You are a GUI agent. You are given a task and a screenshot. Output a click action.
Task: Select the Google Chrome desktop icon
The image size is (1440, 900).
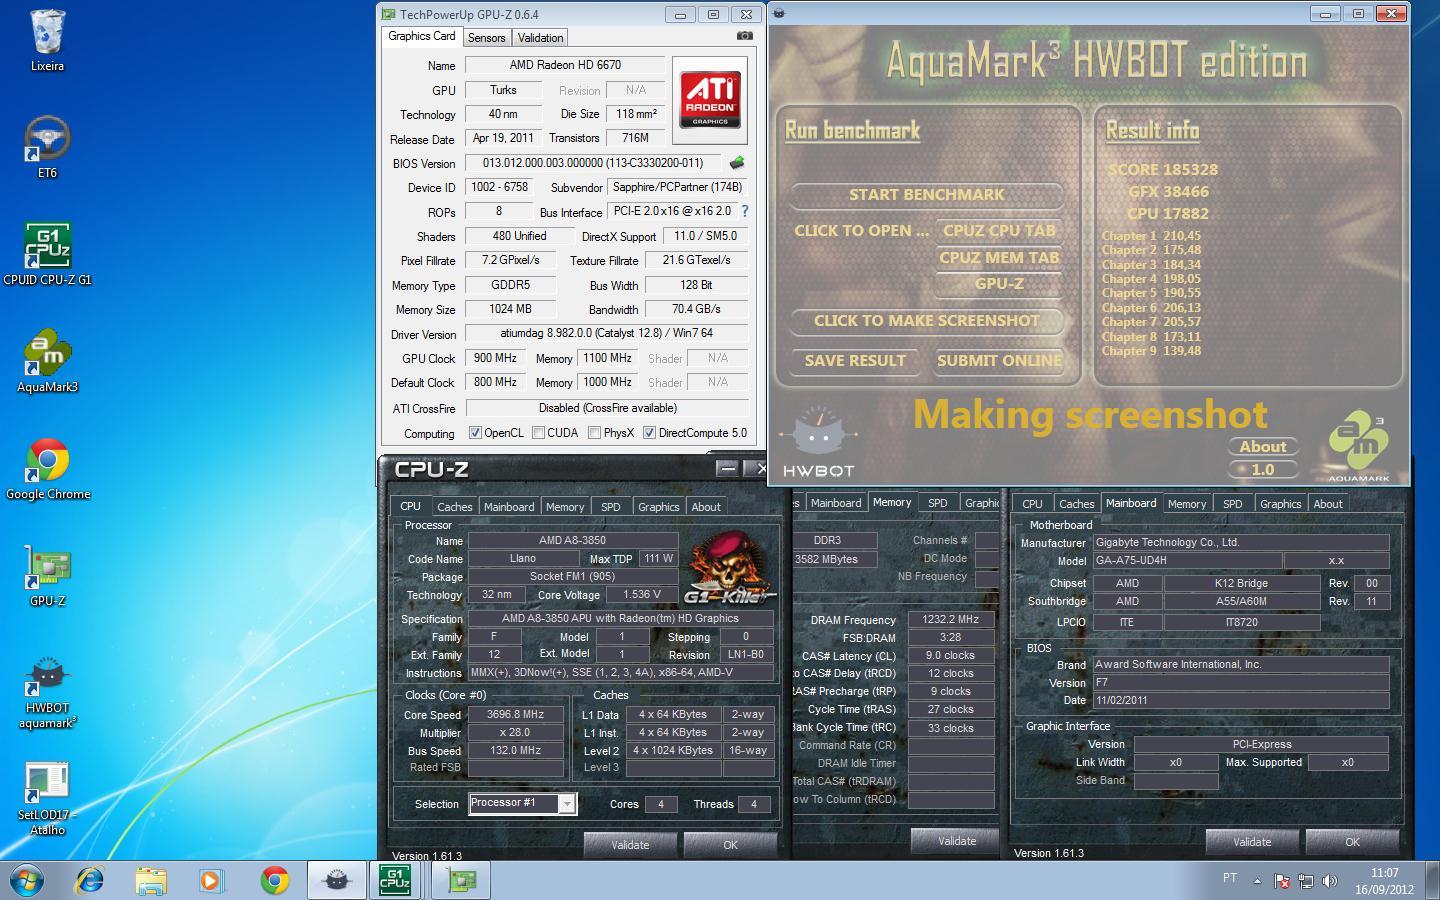tap(47, 468)
